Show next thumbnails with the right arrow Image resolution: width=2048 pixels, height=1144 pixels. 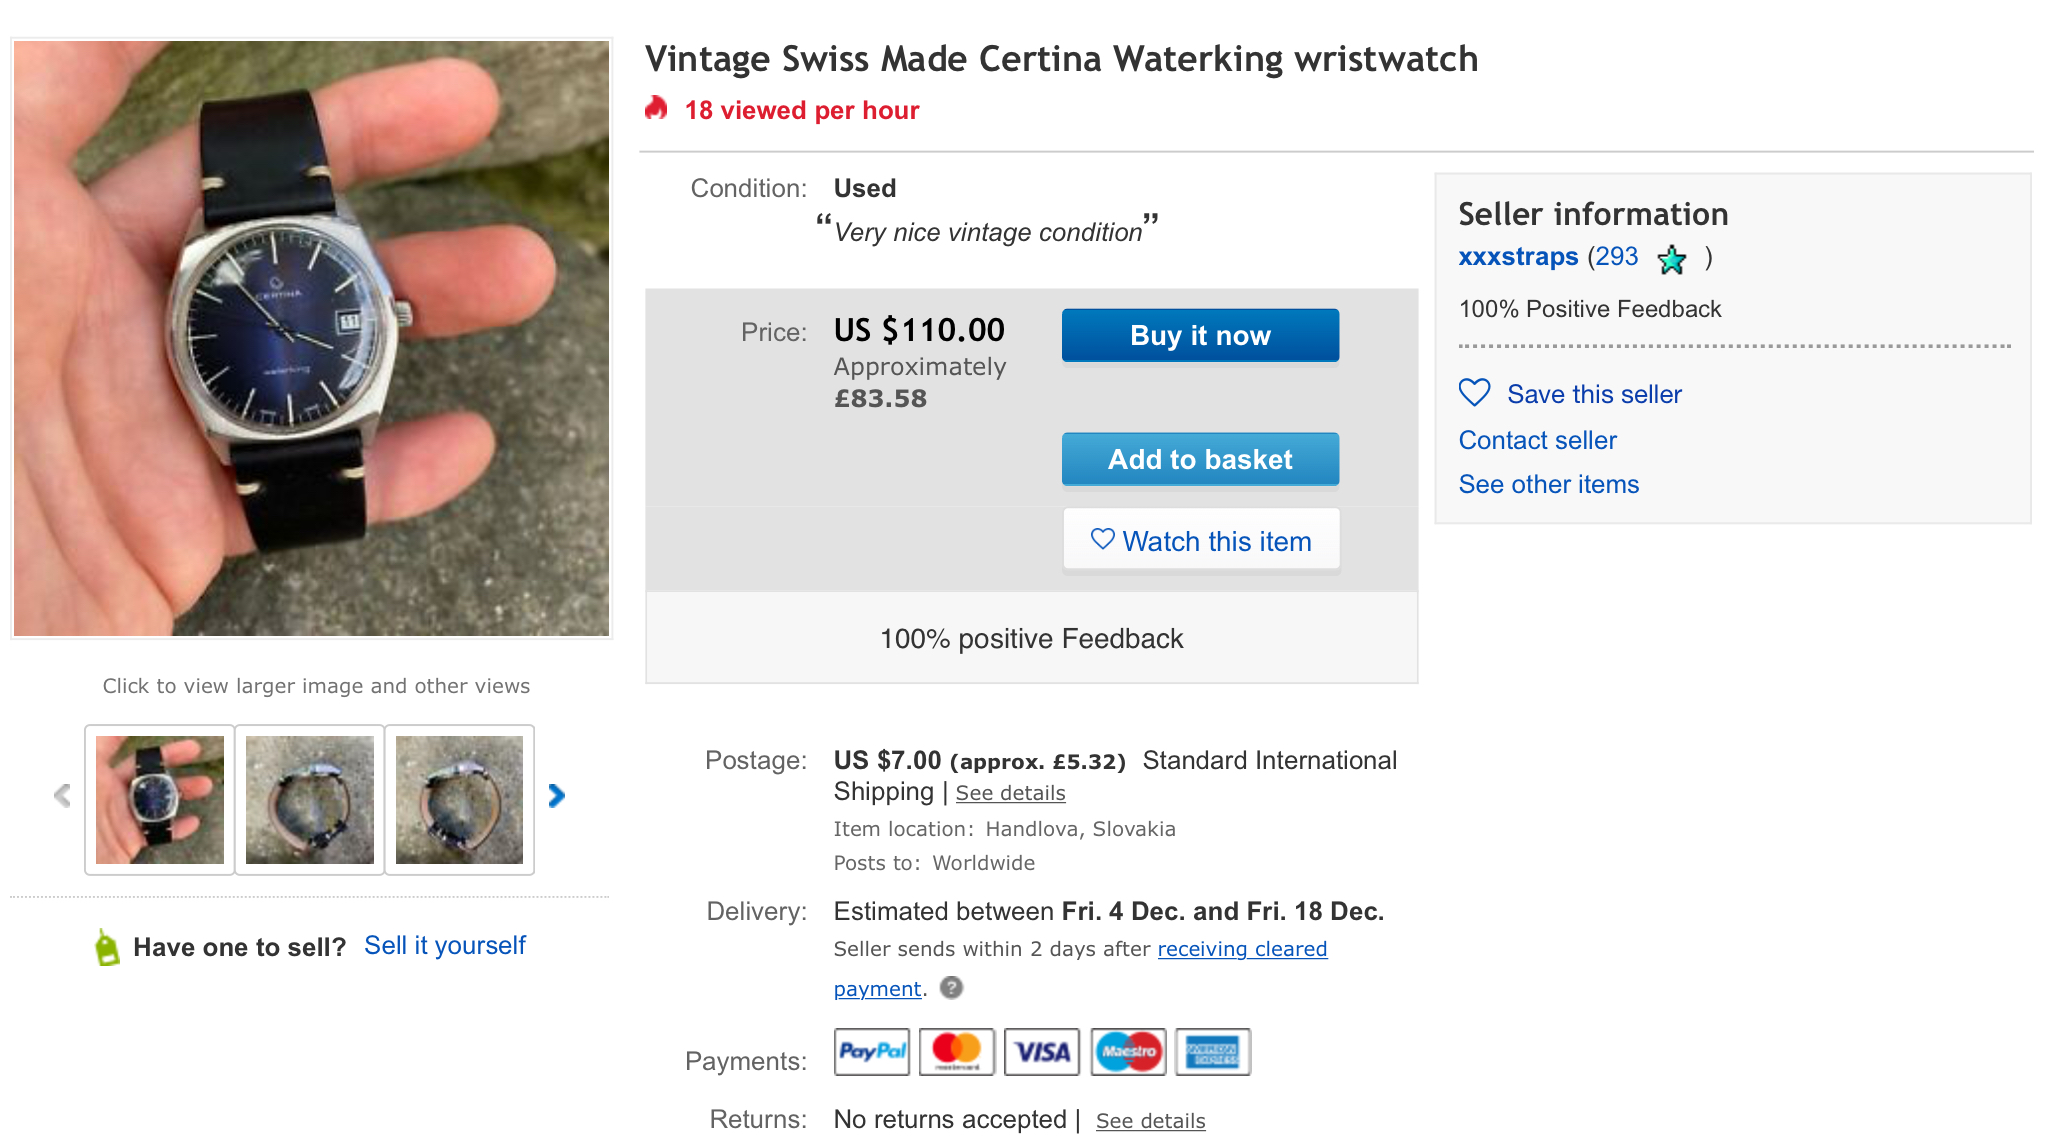coord(557,796)
